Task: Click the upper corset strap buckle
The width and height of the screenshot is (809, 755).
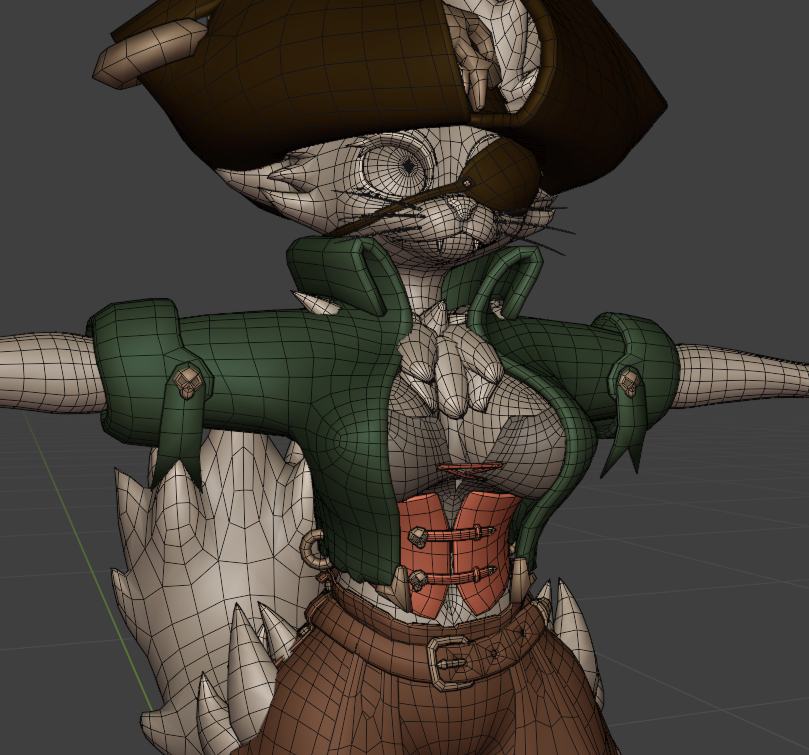Action: tap(418, 537)
